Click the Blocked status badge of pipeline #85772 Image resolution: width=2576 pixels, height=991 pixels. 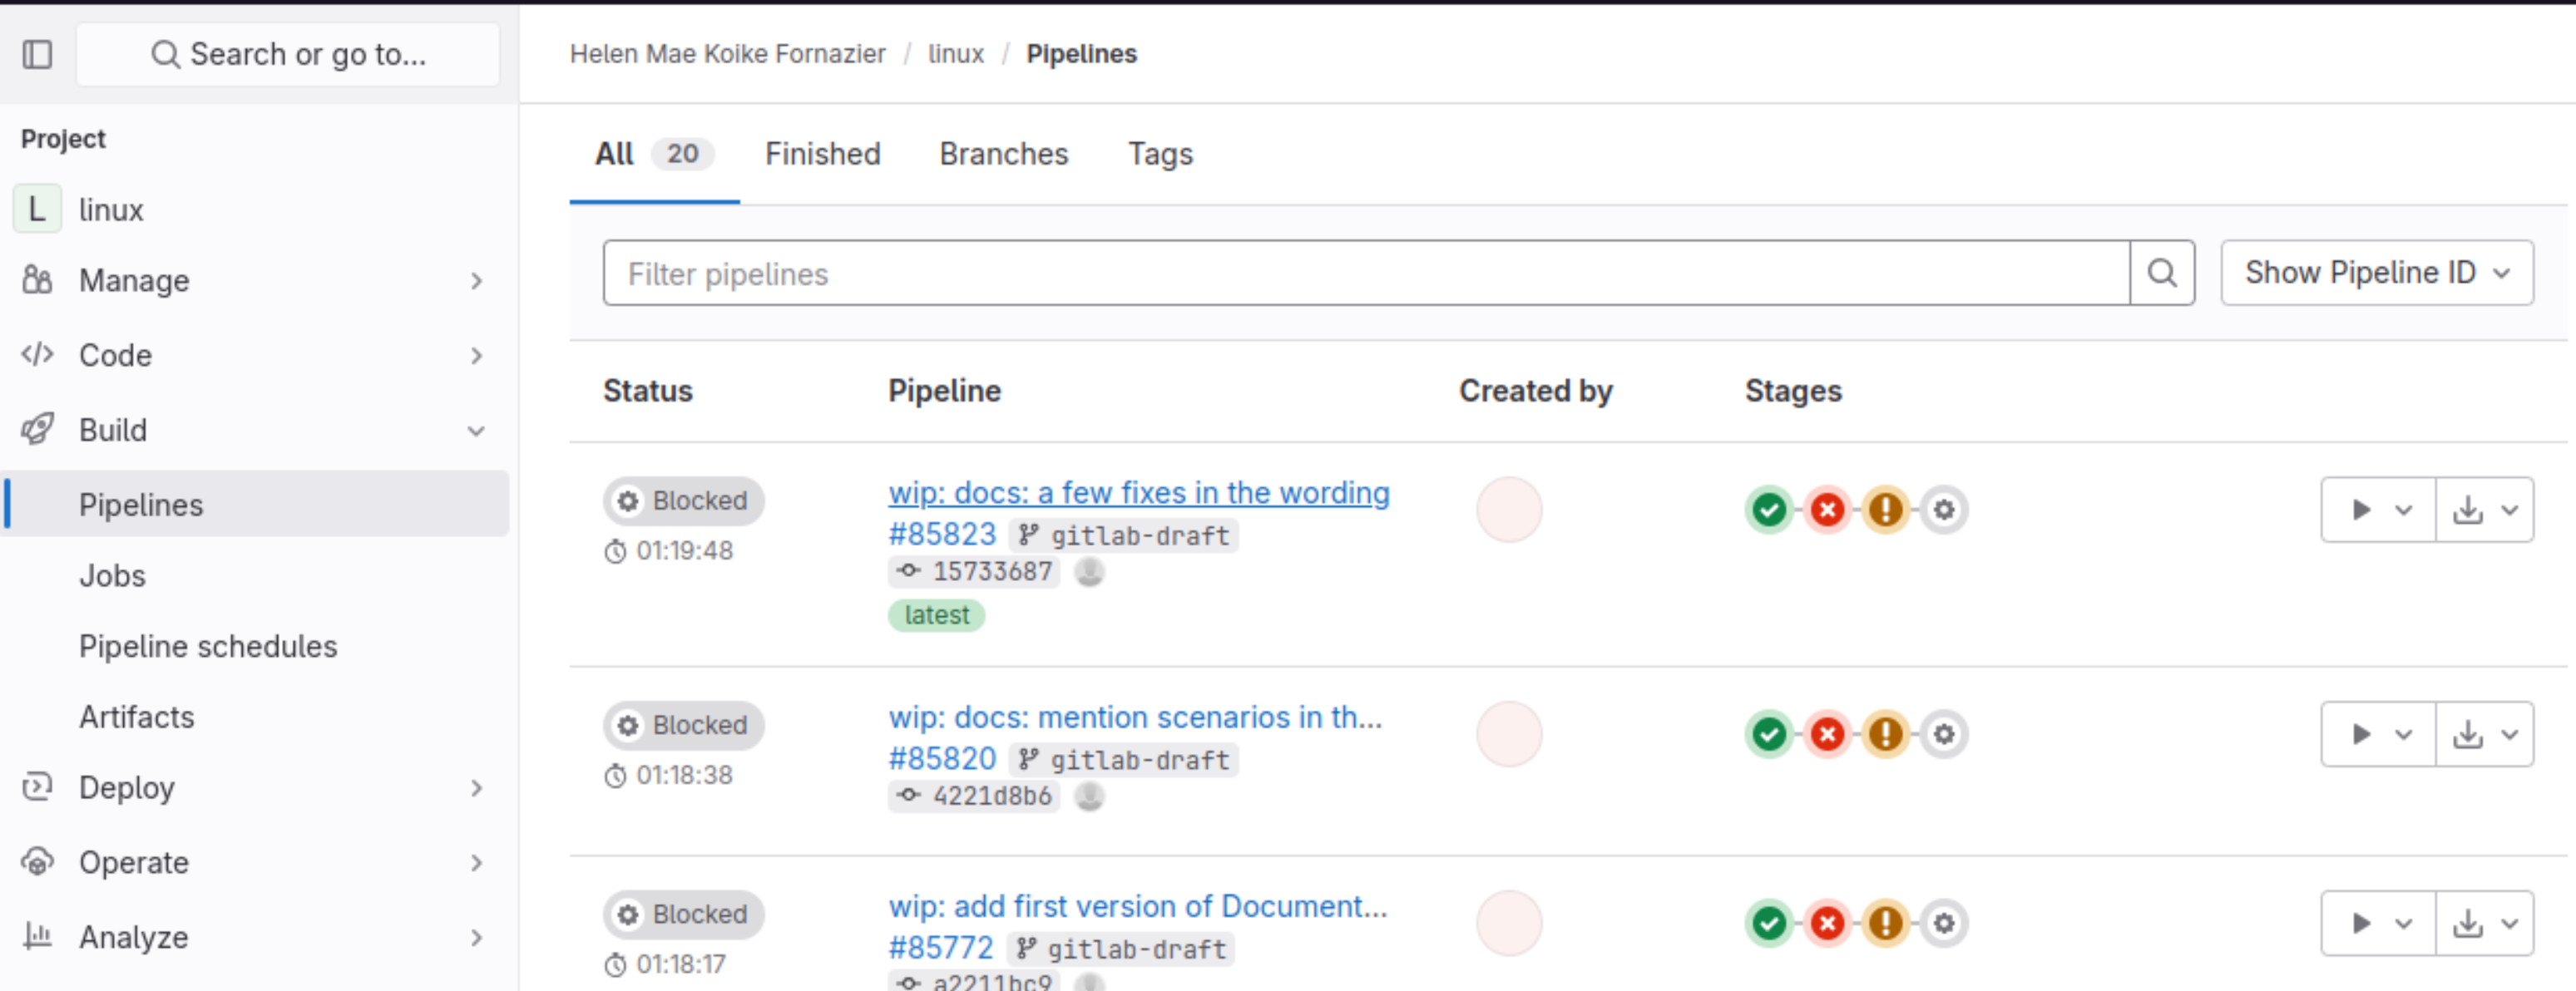pyautogui.click(x=684, y=914)
